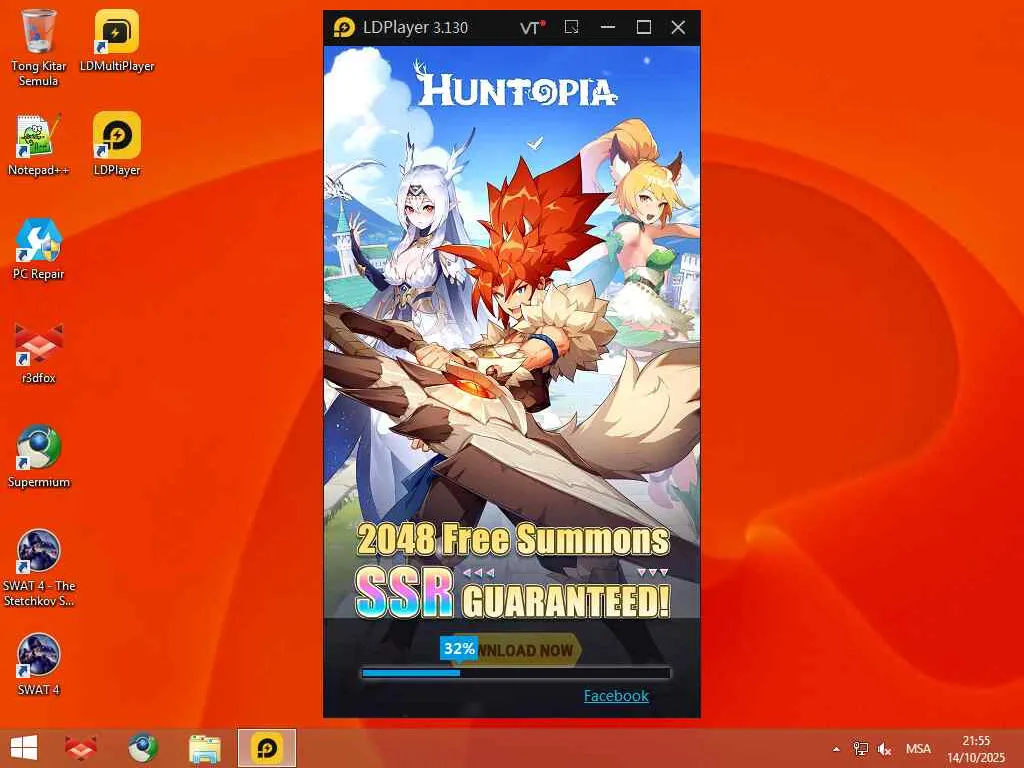Open the Notepad++ desktop shortcut

39,145
